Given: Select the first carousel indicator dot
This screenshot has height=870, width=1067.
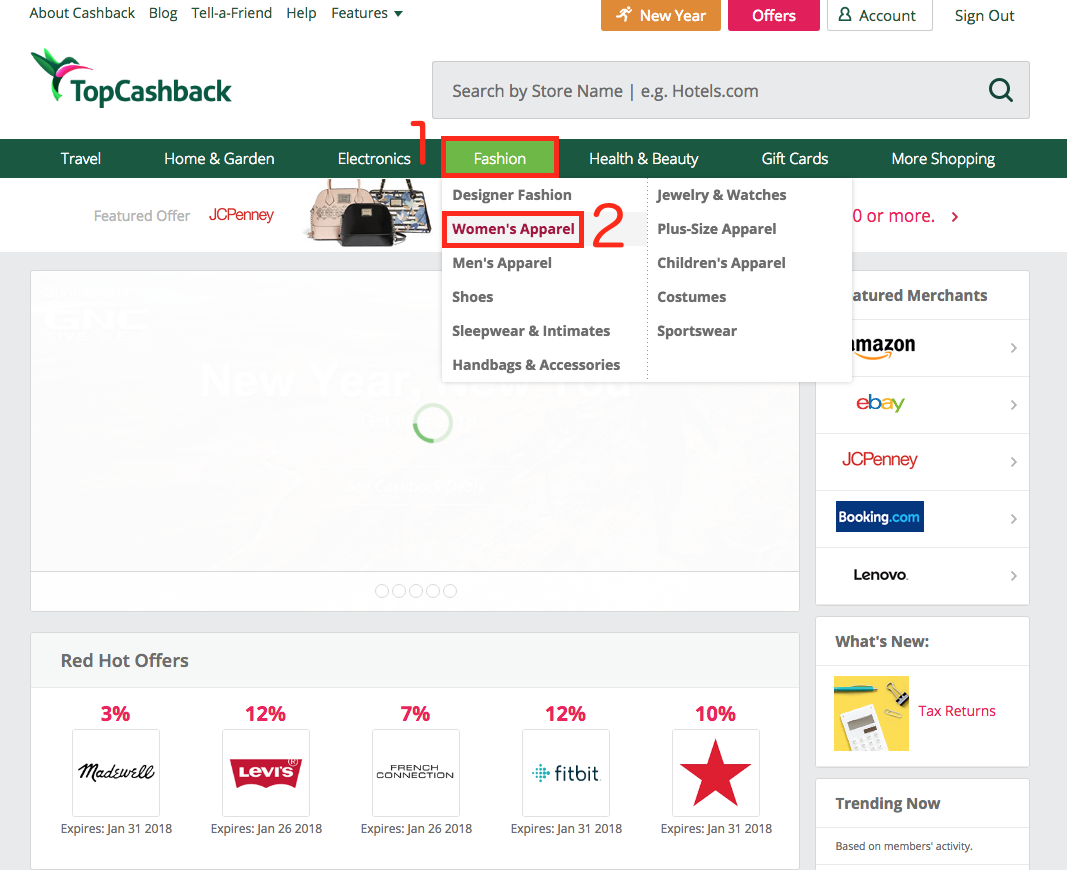Looking at the screenshot, I should (382, 591).
